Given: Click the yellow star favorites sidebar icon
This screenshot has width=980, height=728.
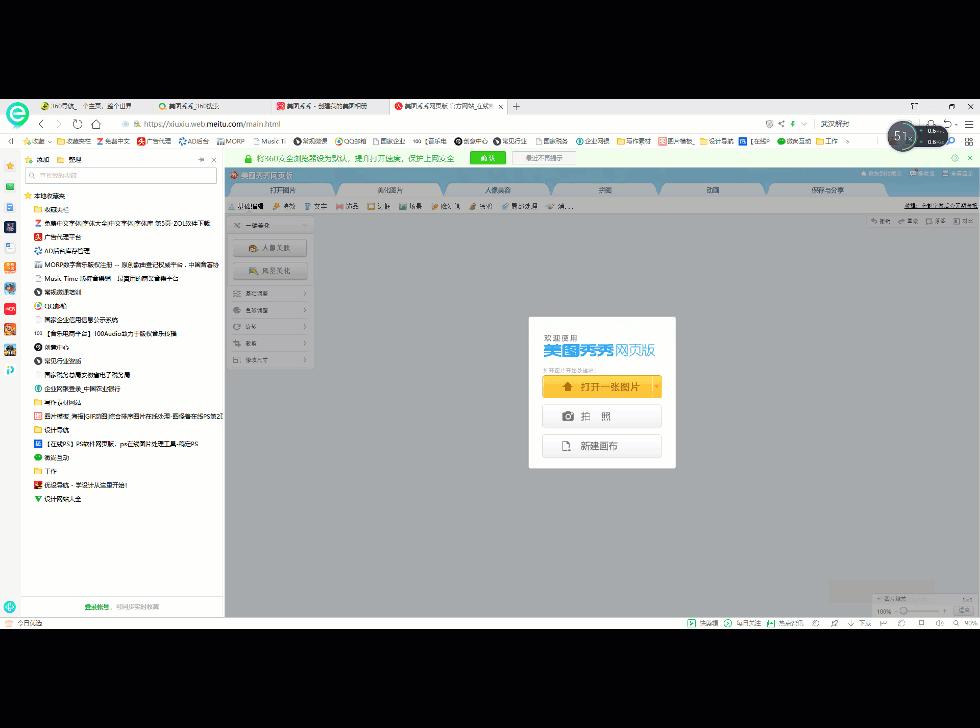Looking at the screenshot, I should [x=10, y=166].
